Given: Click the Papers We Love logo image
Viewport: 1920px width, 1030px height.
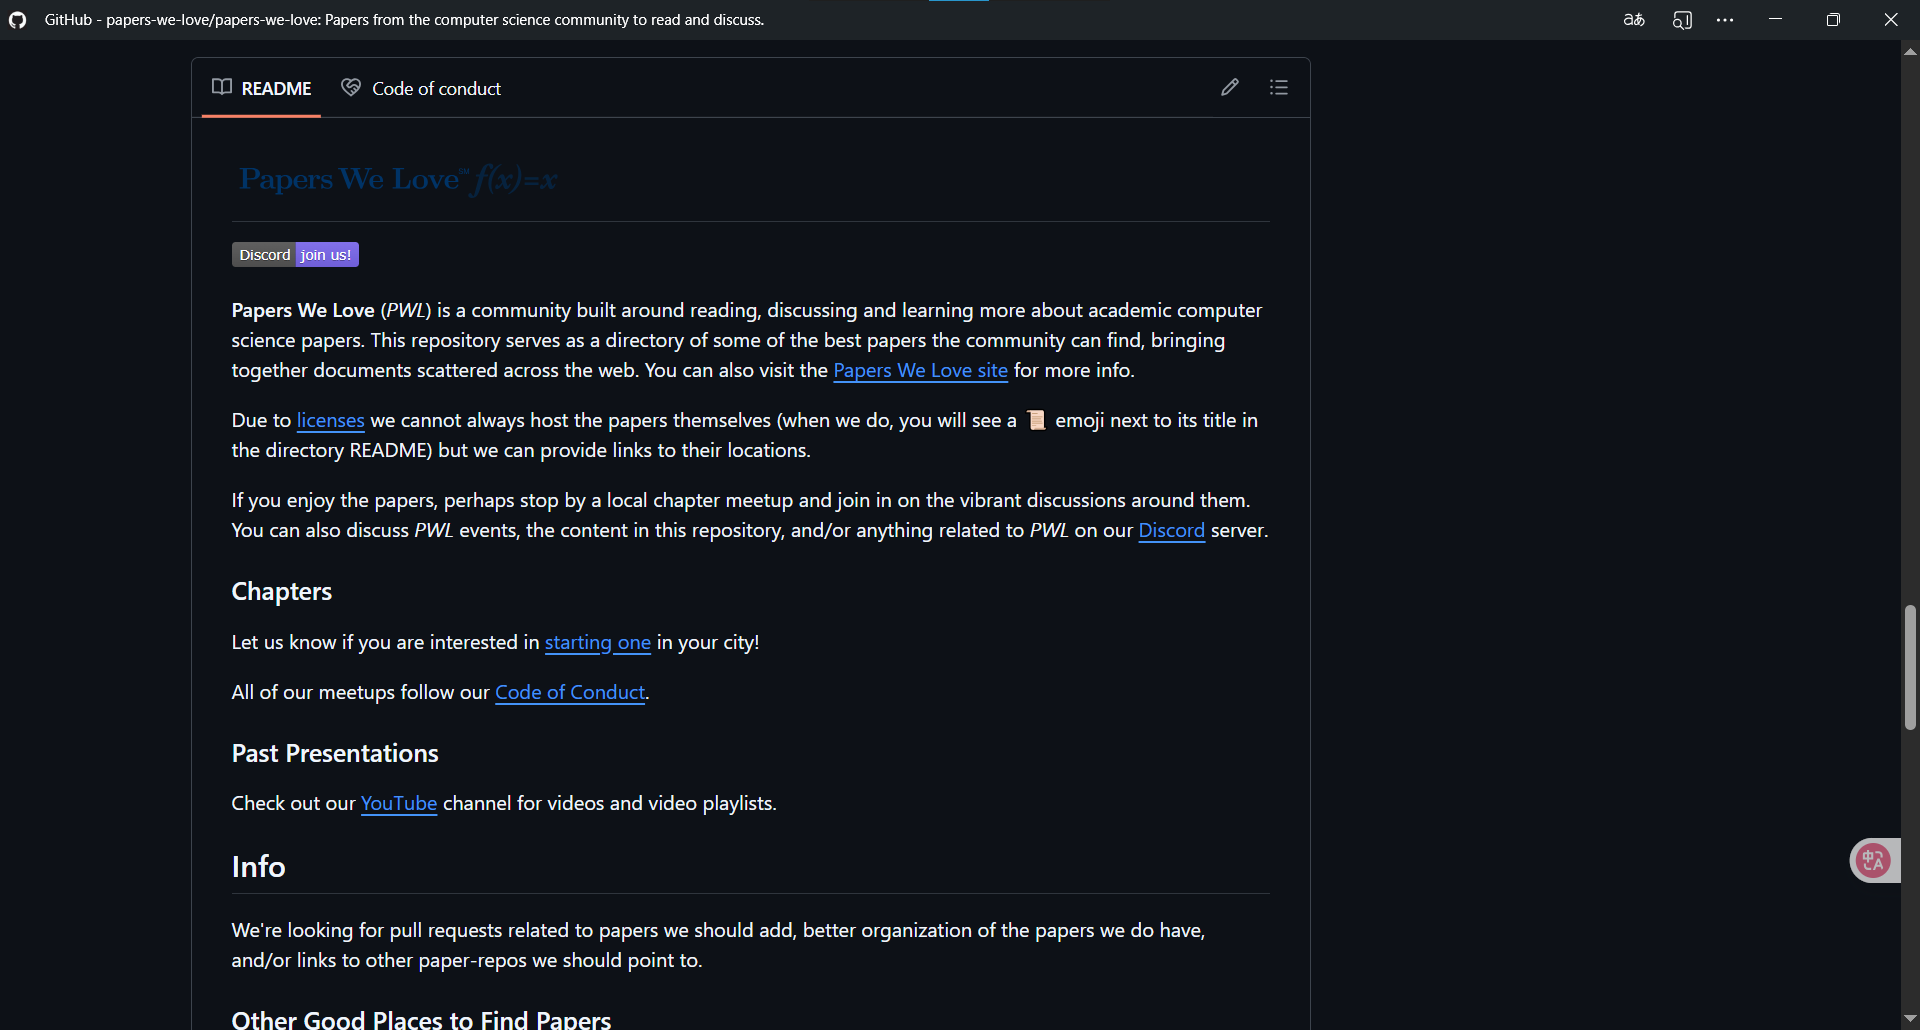Looking at the screenshot, I should click(x=398, y=179).
